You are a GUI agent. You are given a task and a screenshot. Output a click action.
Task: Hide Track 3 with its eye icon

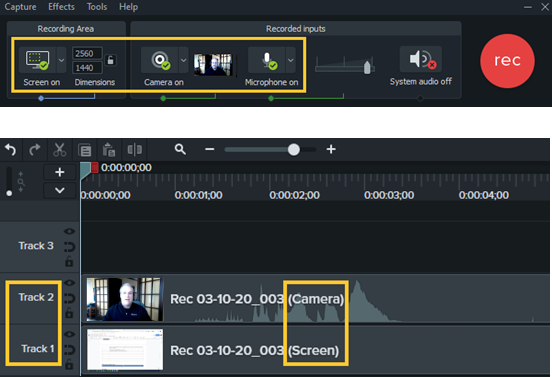click(69, 231)
